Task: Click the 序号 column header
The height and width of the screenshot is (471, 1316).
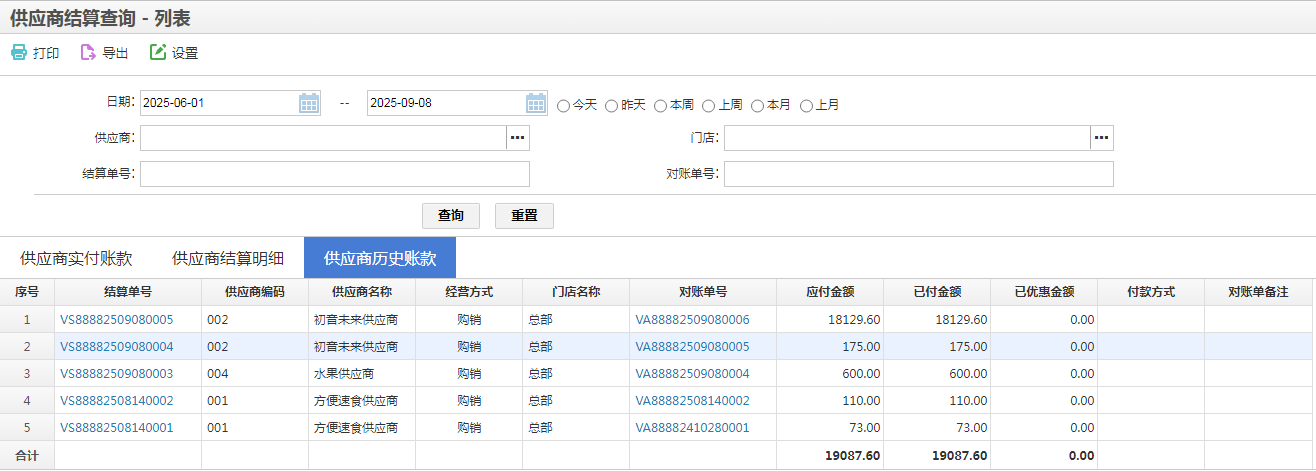Action: [27, 292]
